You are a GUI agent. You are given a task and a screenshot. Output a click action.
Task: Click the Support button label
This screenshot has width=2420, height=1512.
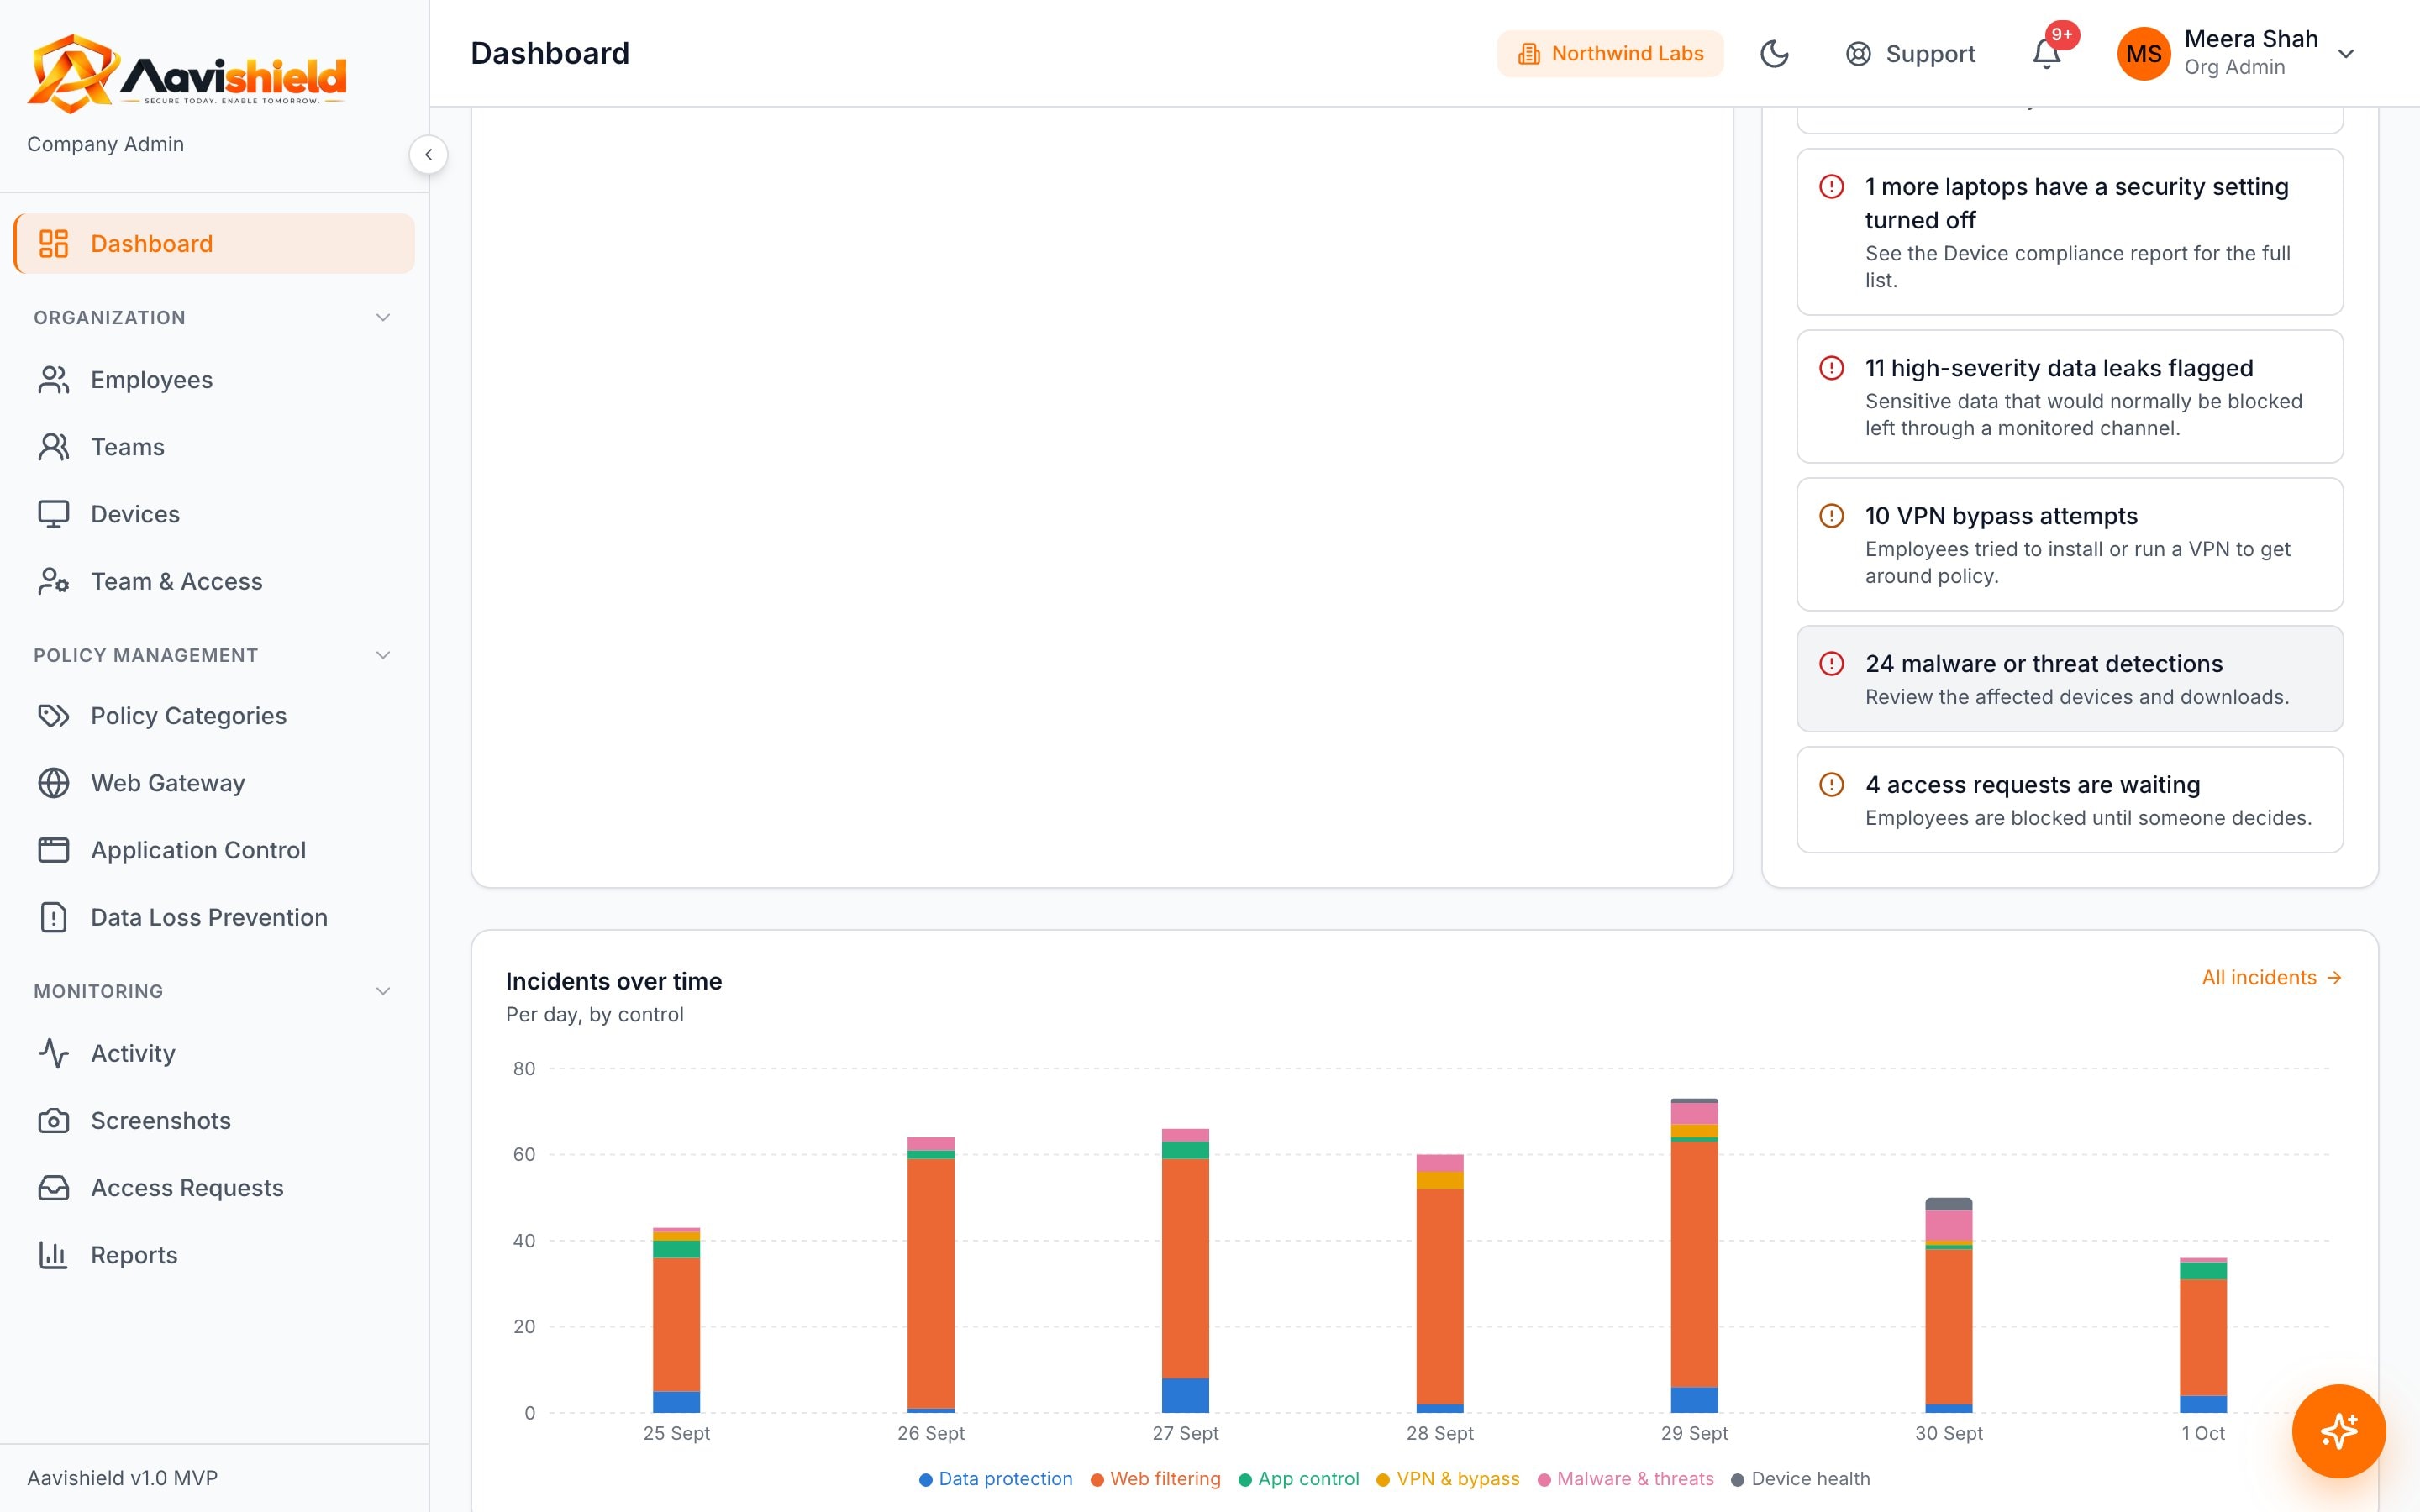(1930, 54)
